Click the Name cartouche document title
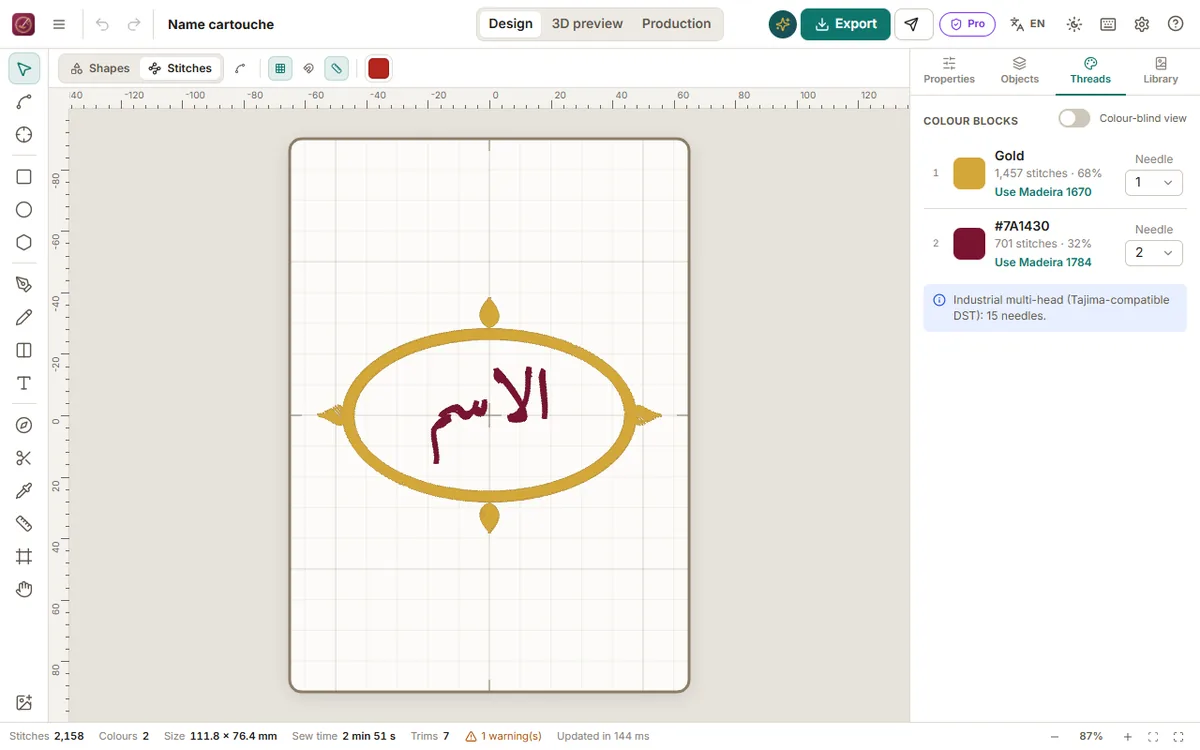 (221, 24)
